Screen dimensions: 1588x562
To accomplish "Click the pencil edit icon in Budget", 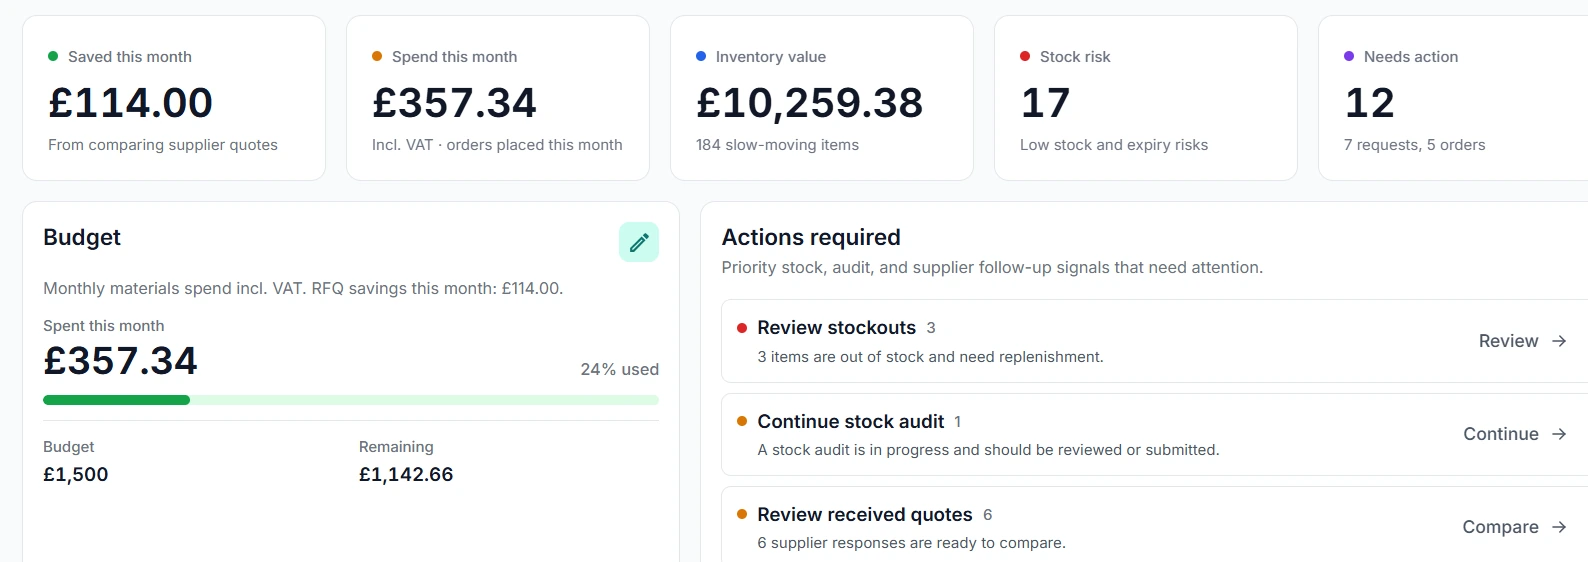I will pyautogui.click(x=639, y=242).
